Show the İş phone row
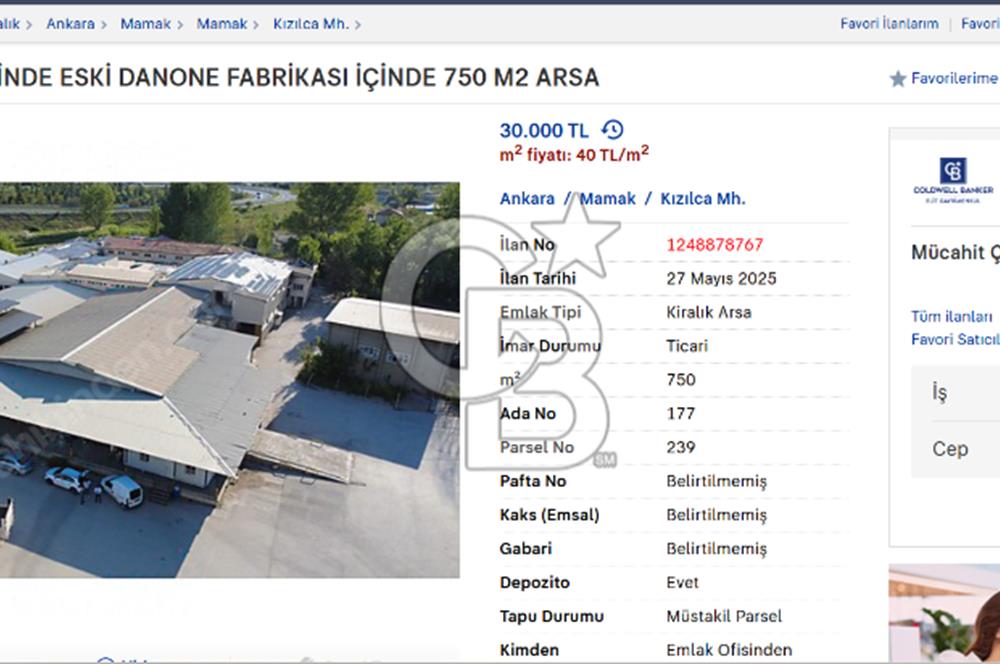 pos(955,393)
